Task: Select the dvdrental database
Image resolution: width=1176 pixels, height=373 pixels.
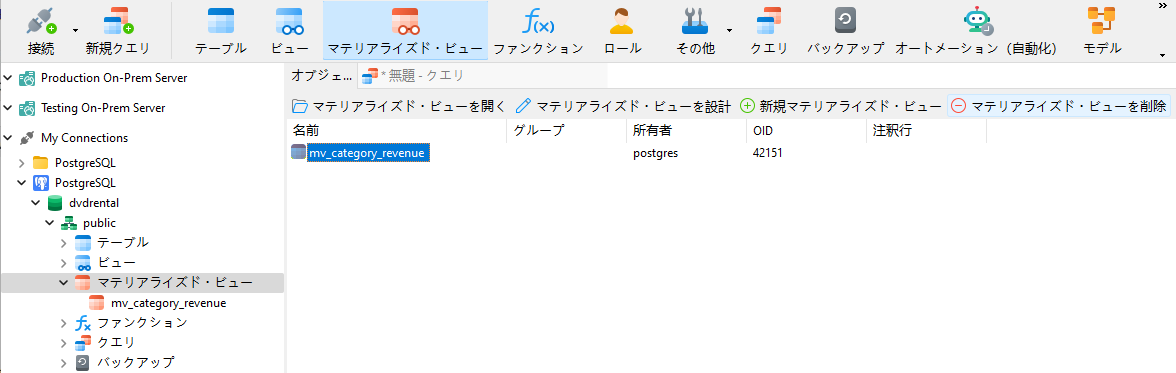Action: coord(94,203)
